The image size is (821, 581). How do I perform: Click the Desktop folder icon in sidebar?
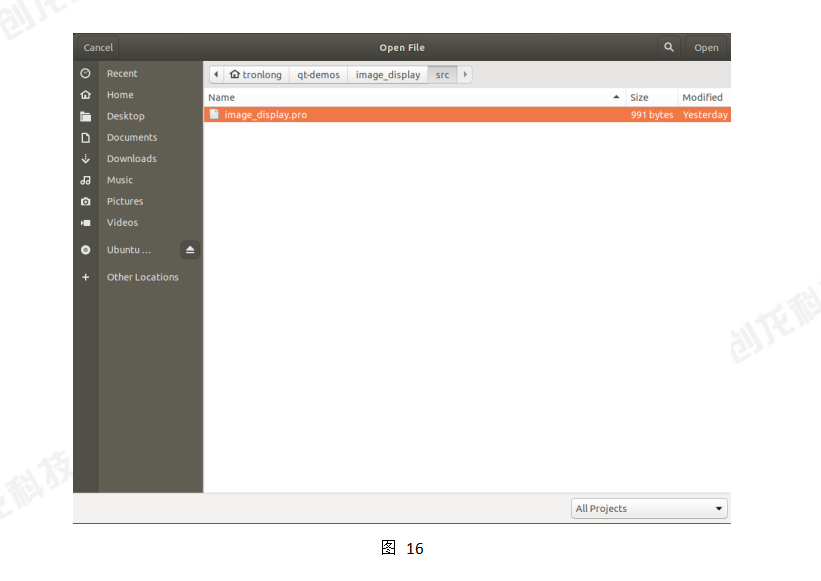click(85, 116)
